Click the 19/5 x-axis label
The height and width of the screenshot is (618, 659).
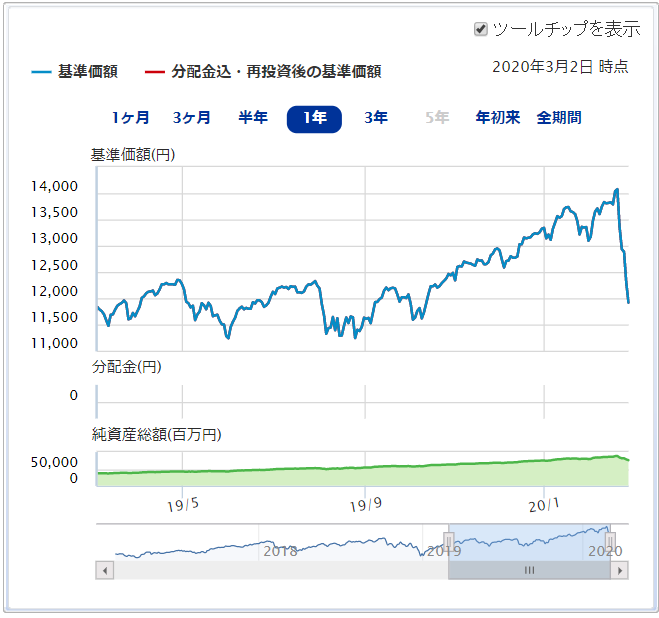coord(183,504)
